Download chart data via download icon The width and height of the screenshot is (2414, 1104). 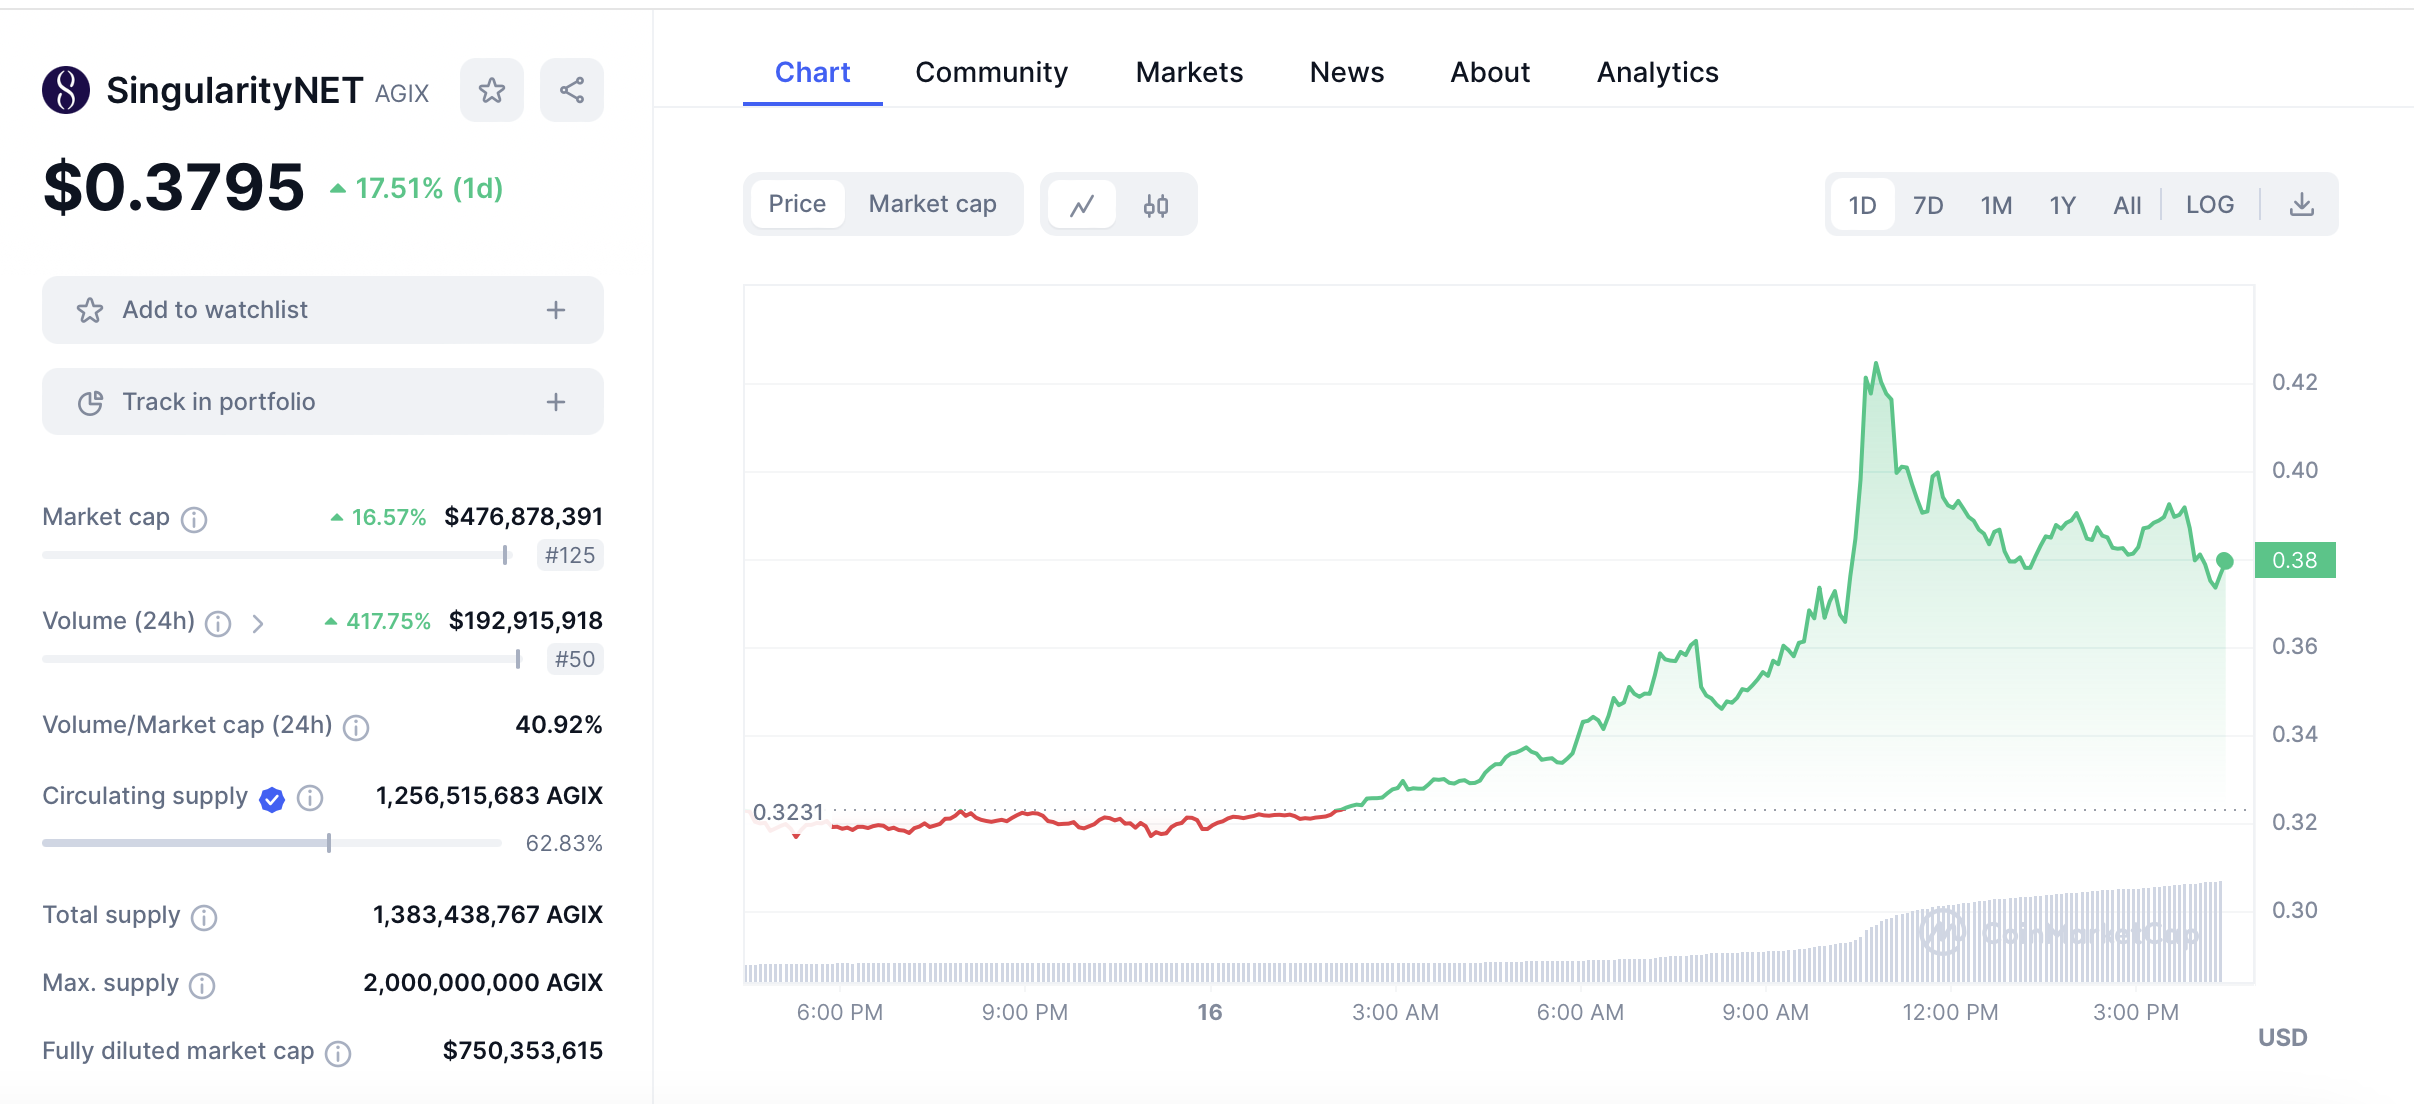pos(2301,205)
